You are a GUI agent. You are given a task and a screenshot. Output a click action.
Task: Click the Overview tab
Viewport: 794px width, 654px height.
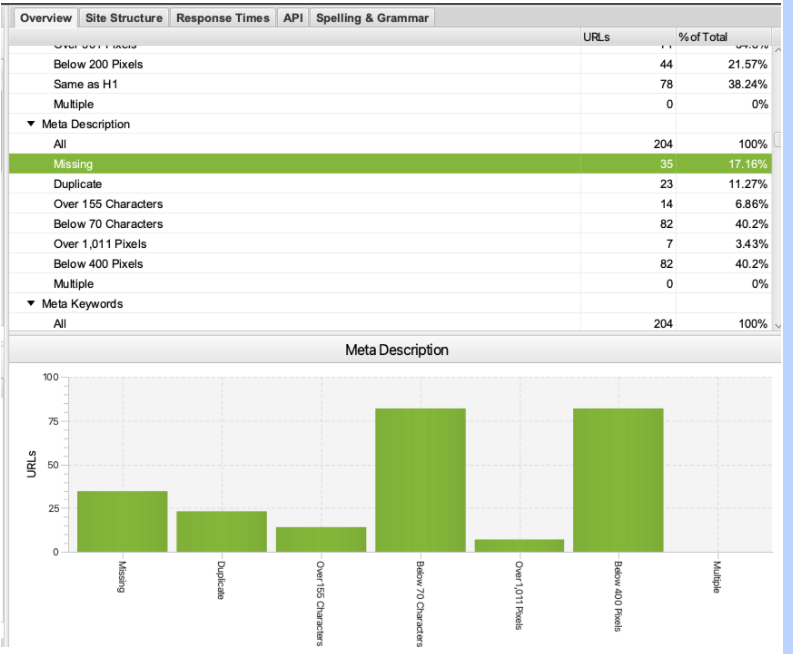pos(46,18)
